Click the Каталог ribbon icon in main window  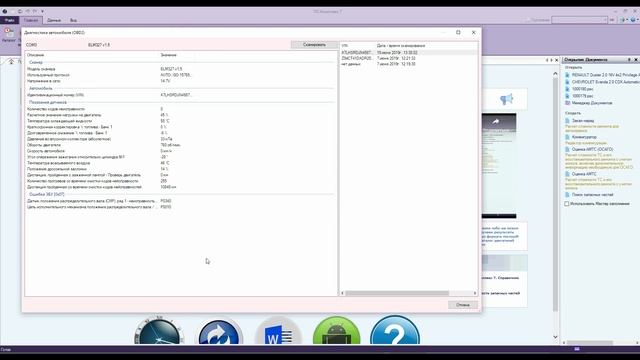point(9,35)
